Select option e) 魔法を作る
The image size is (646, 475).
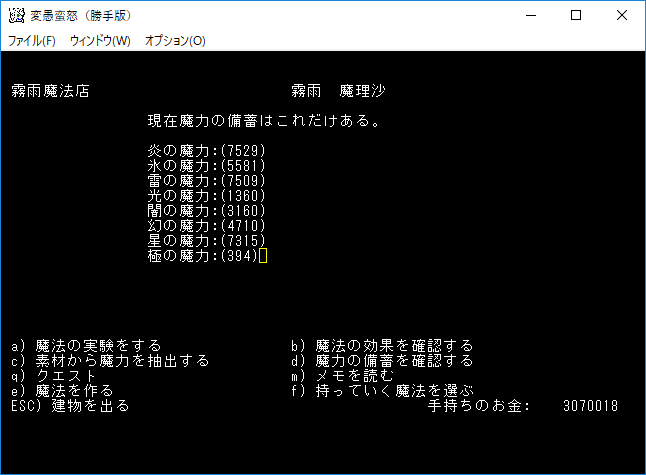click(62, 391)
